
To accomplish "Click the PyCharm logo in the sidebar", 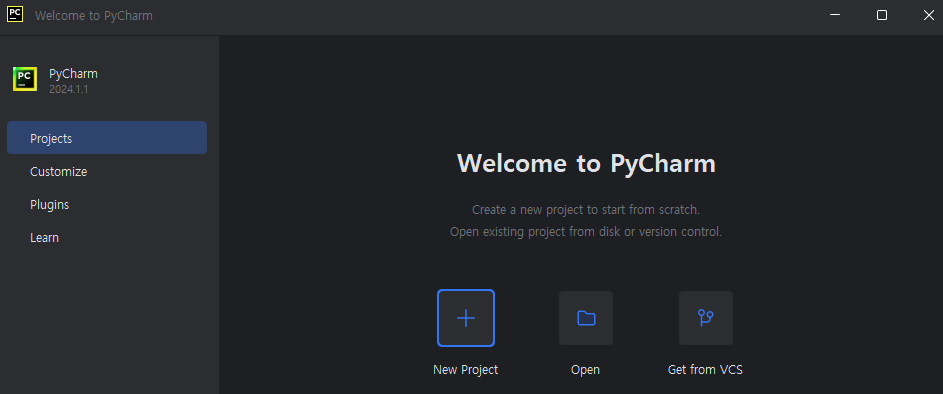I will point(25,79).
